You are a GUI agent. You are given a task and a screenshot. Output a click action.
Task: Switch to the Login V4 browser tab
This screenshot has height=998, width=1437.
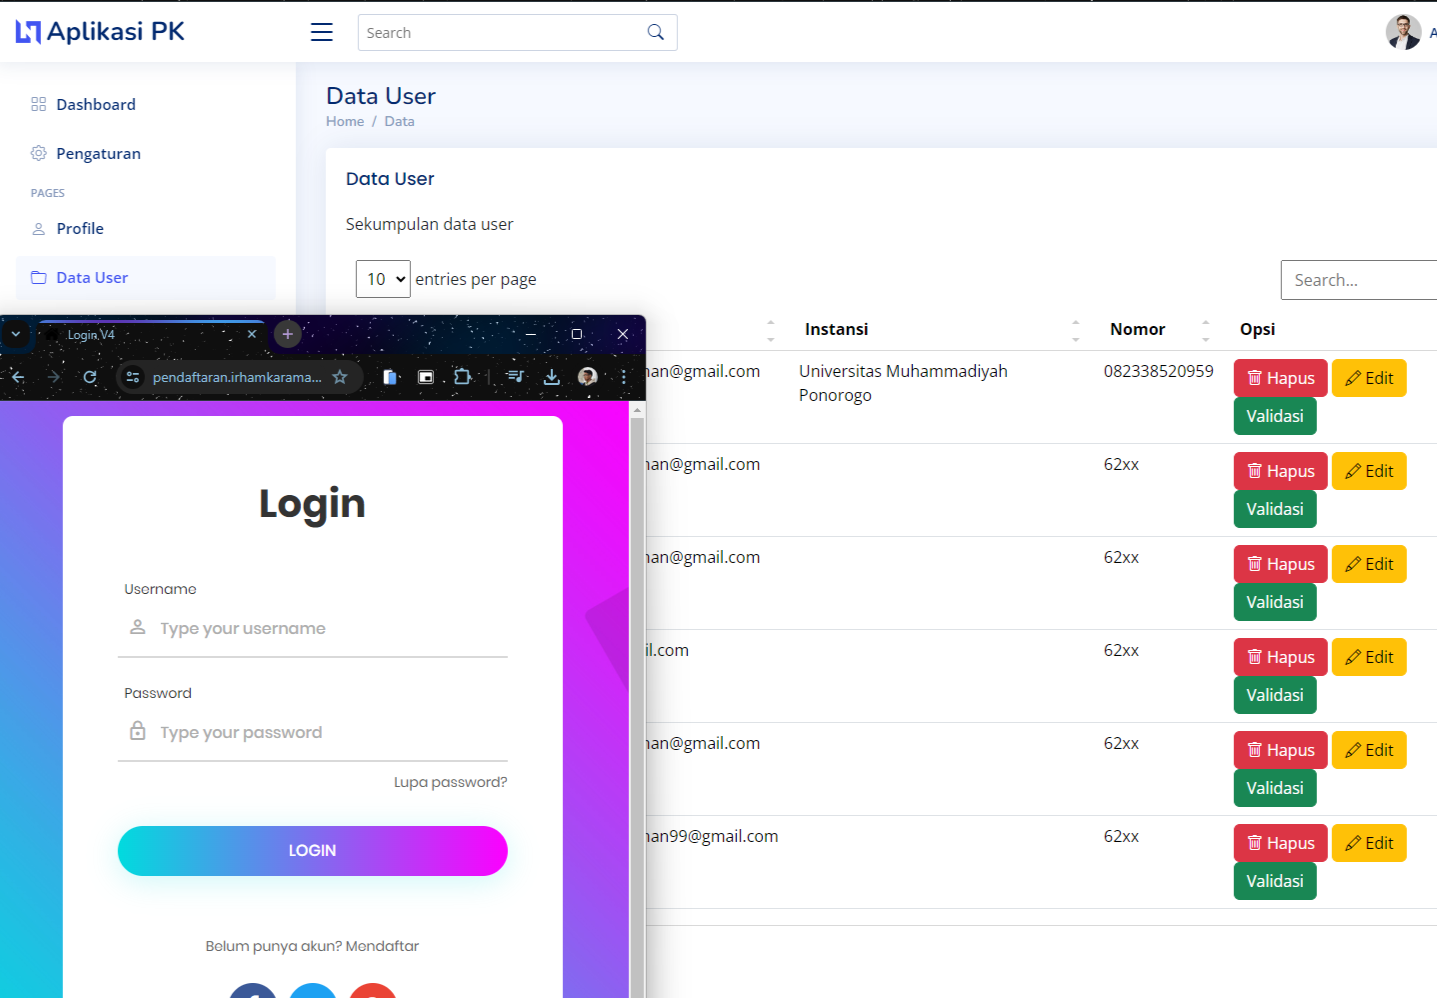[150, 334]
